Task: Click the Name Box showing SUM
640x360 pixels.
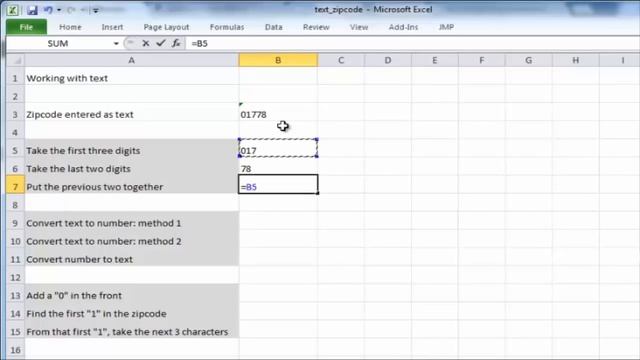Action: click(x=59, y=43)
